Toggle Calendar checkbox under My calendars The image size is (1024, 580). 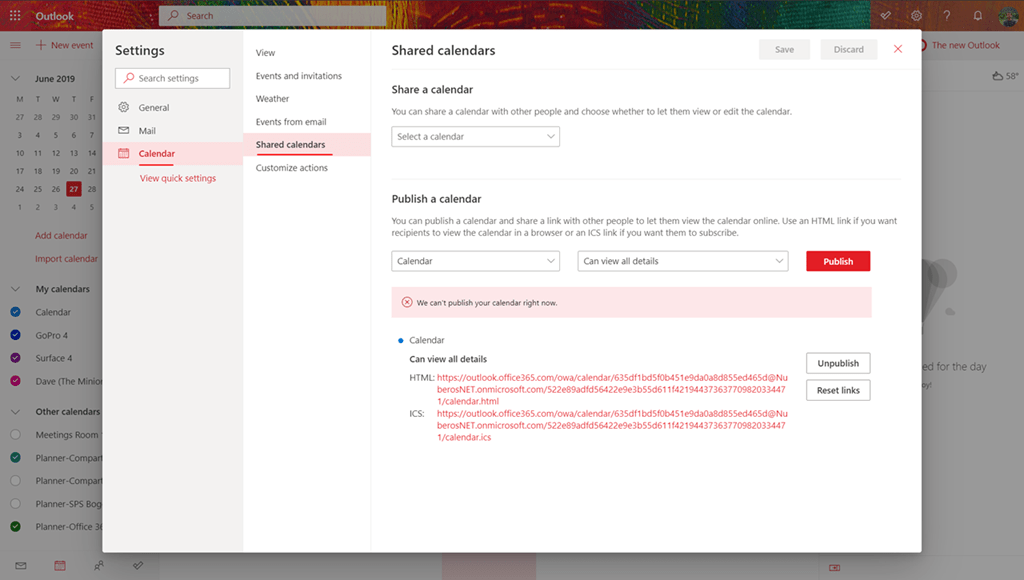click(x=16, y=312)
